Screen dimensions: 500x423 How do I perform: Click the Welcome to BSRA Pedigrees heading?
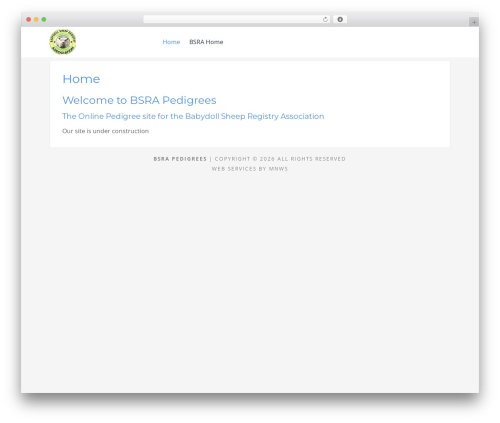139,100
